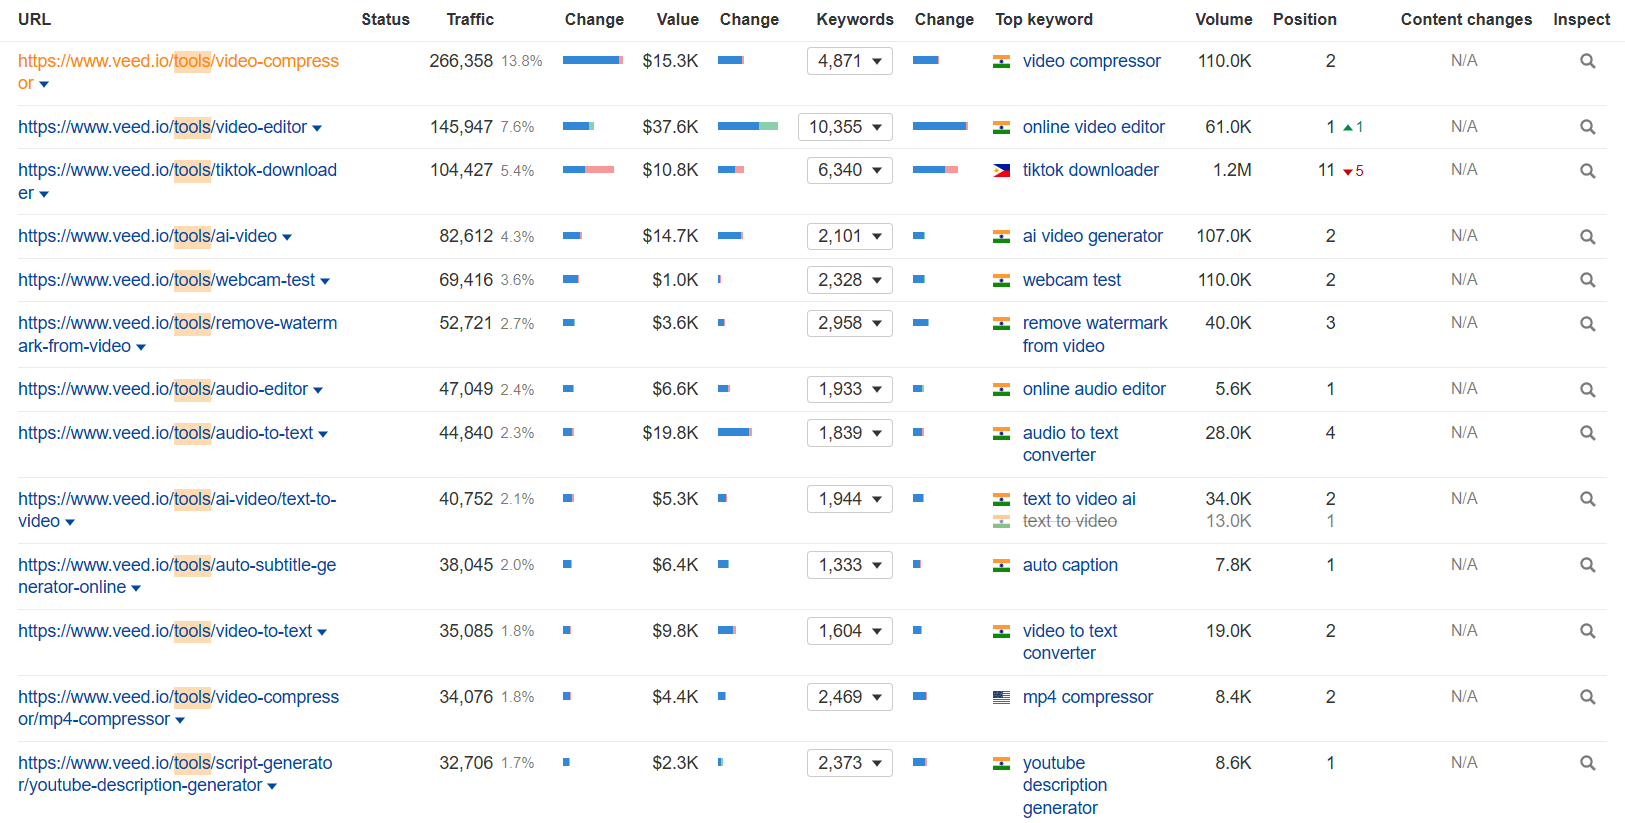Open the tools/video-to-text URL link
Viewport: 1625px width, 823px height.
pyautogui.click(x=165, y=631)
